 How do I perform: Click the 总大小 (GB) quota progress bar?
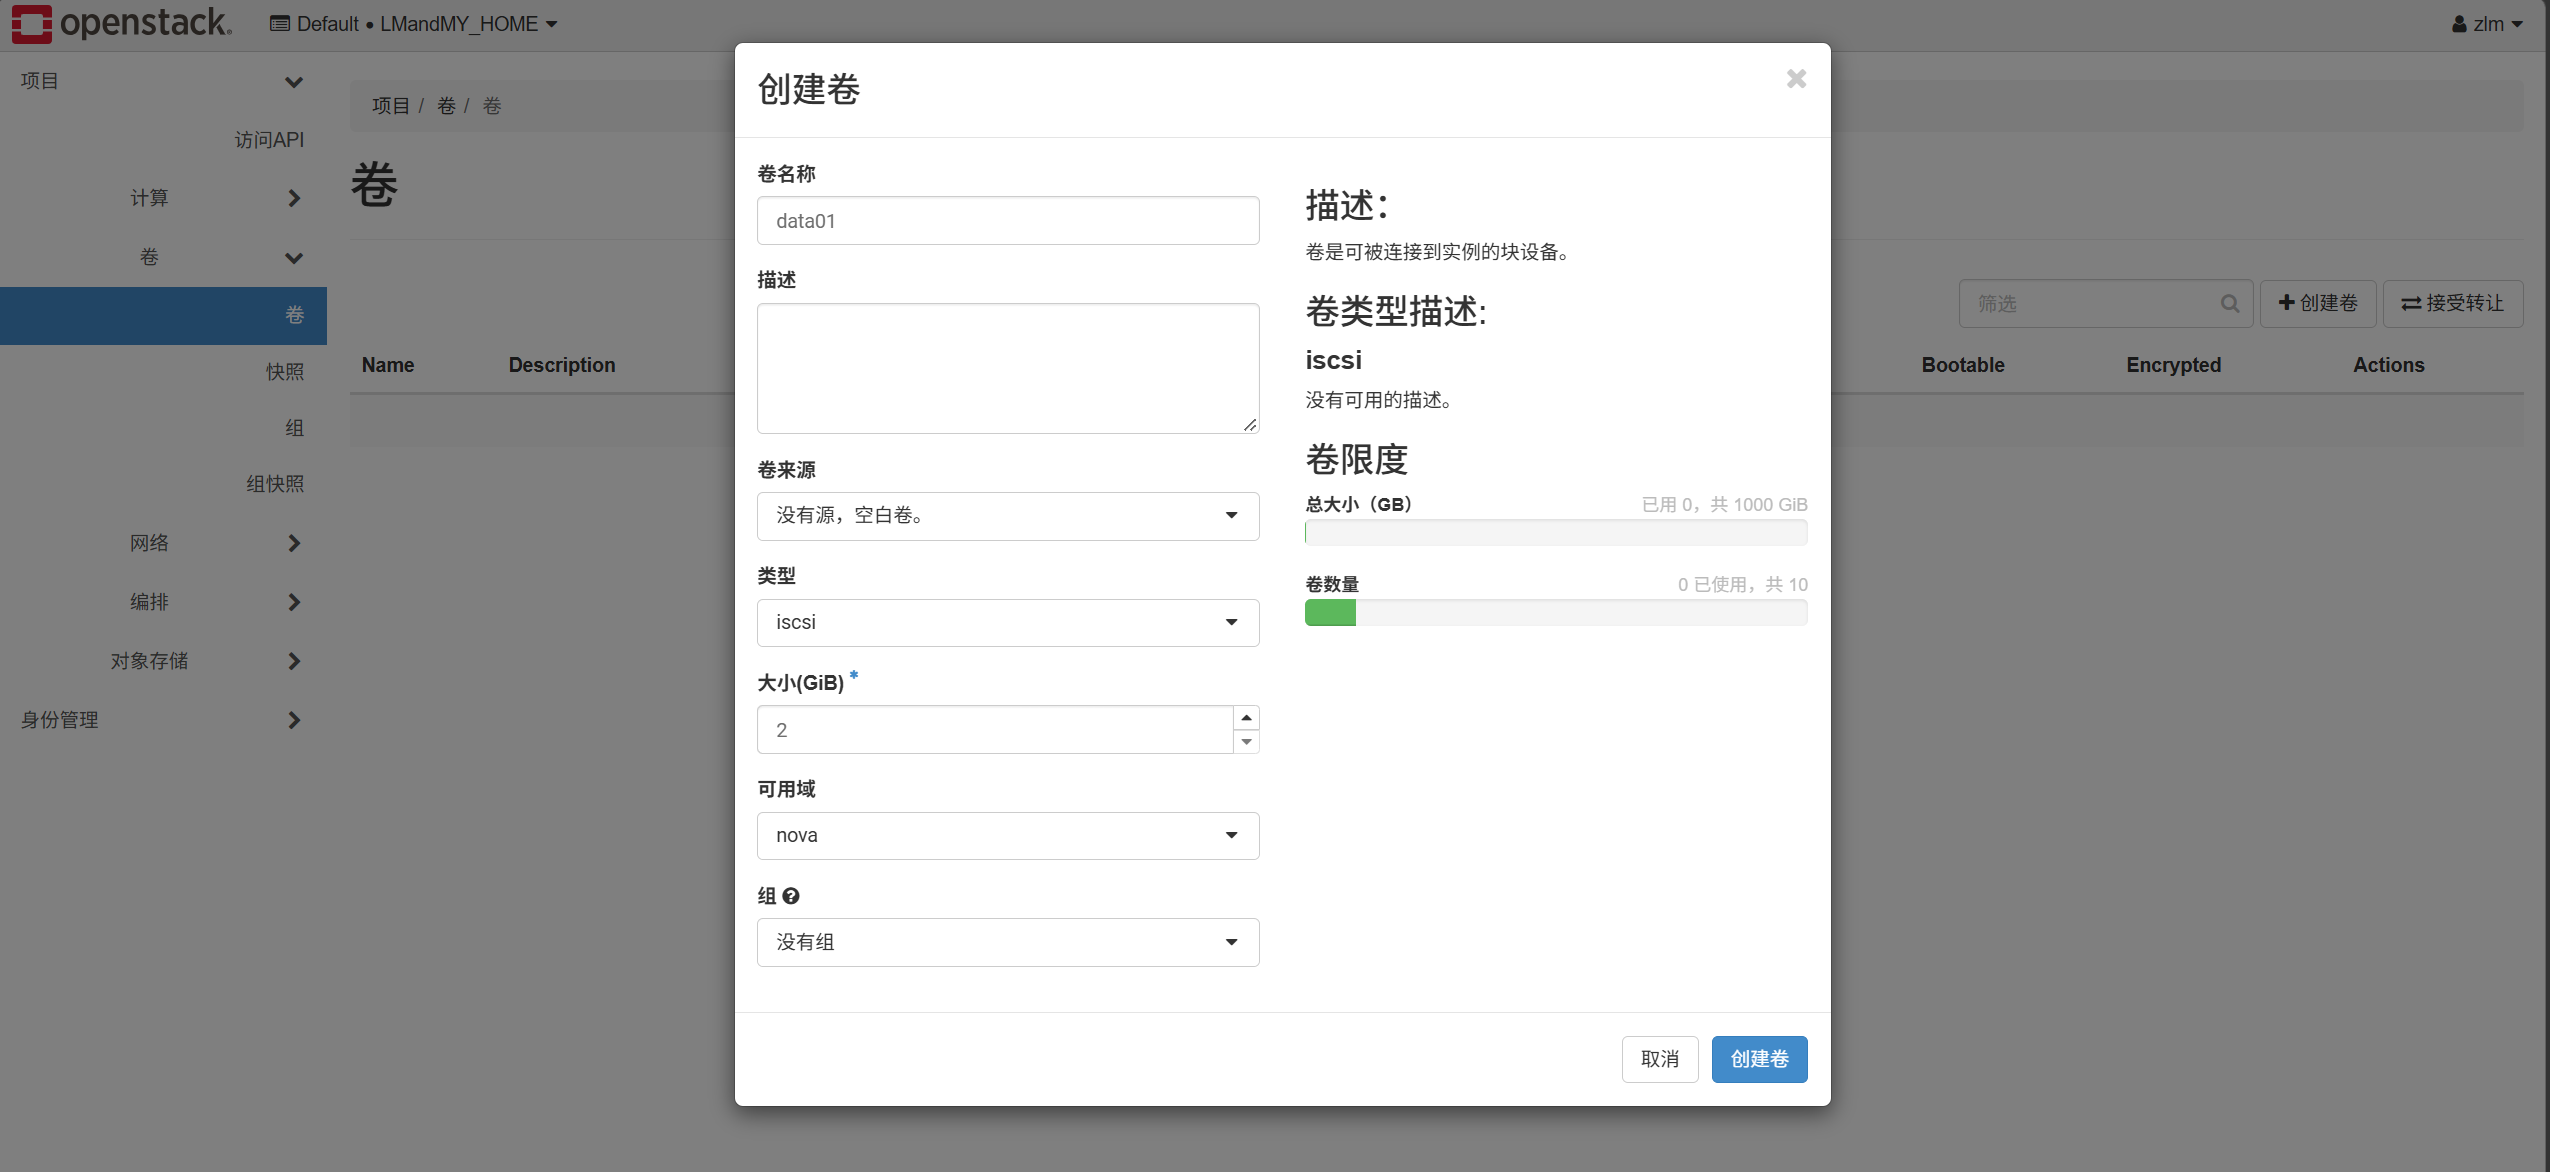point(1556,533)
